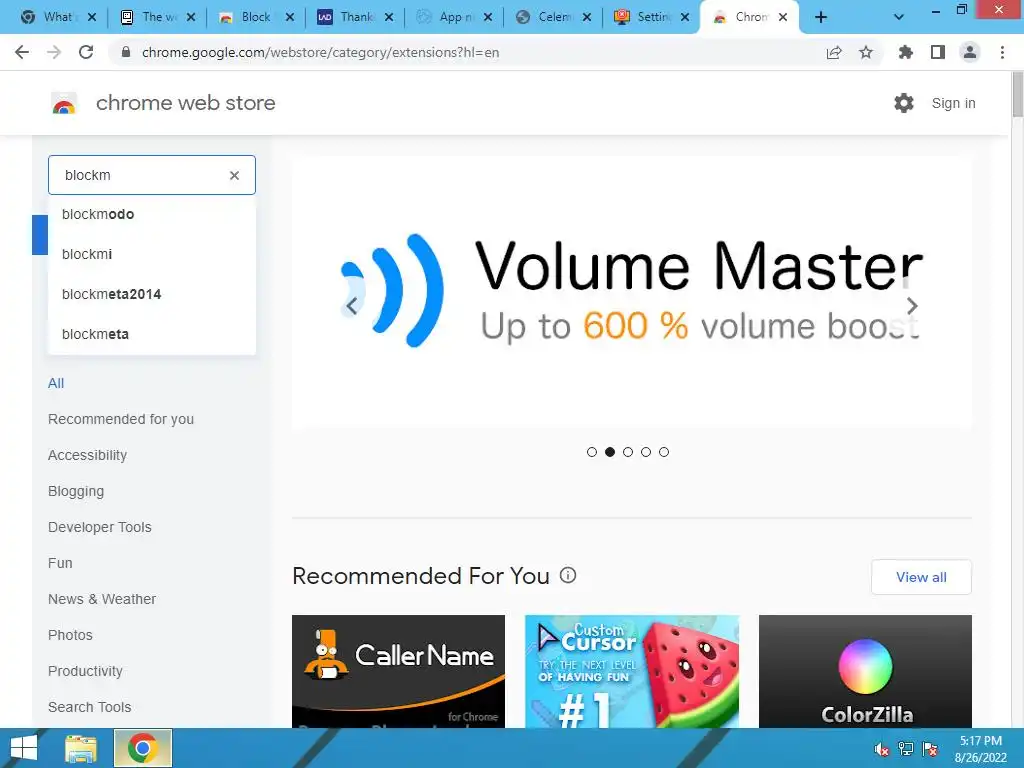
Task: Select fourth carousel dot
Action: (646, 452)
